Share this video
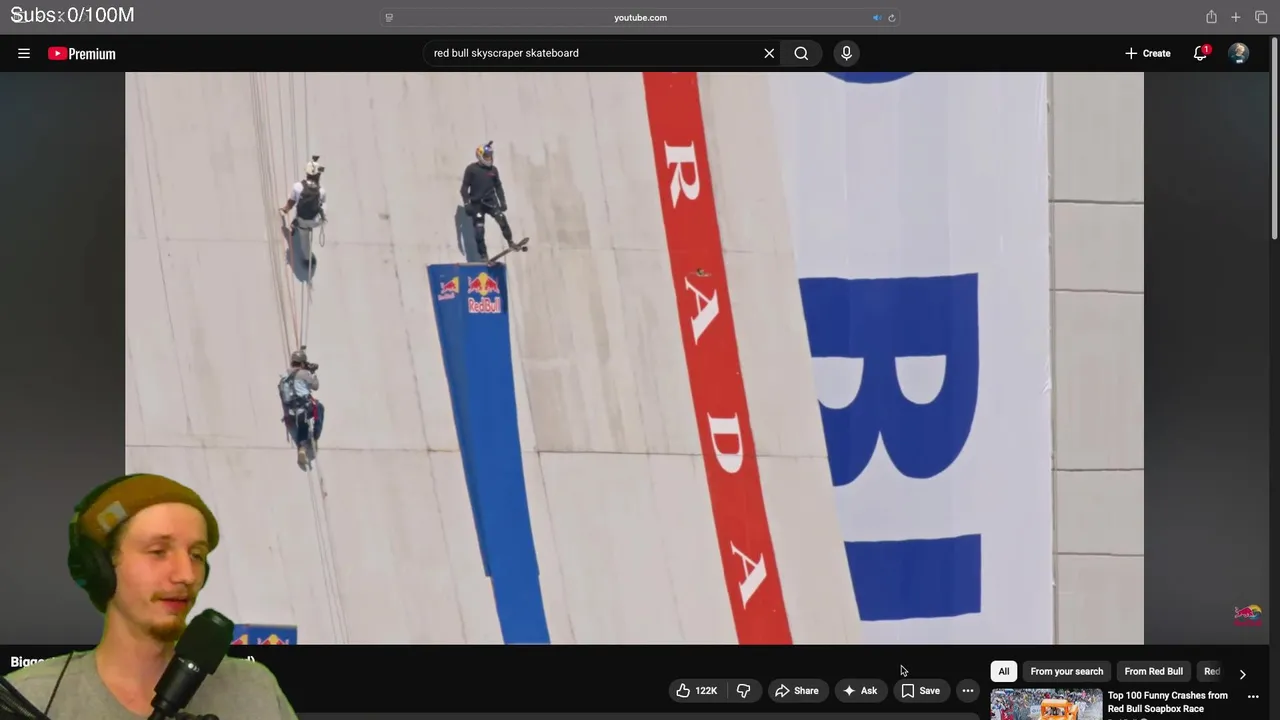This screenshot has width=1280, height=720. tap(796, 691)
